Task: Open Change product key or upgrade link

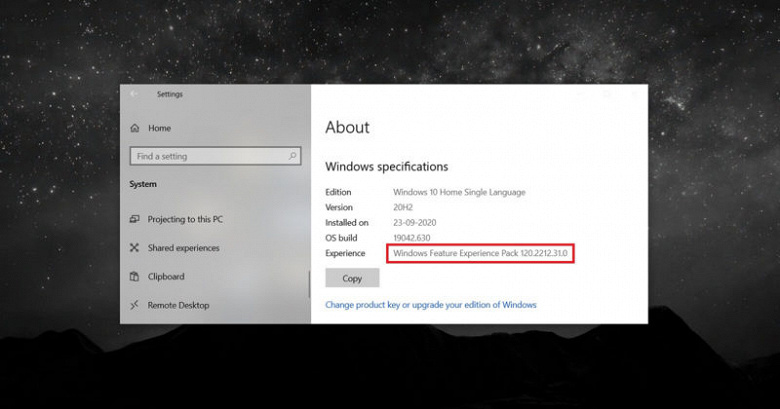Action: (x=431, y=305)
